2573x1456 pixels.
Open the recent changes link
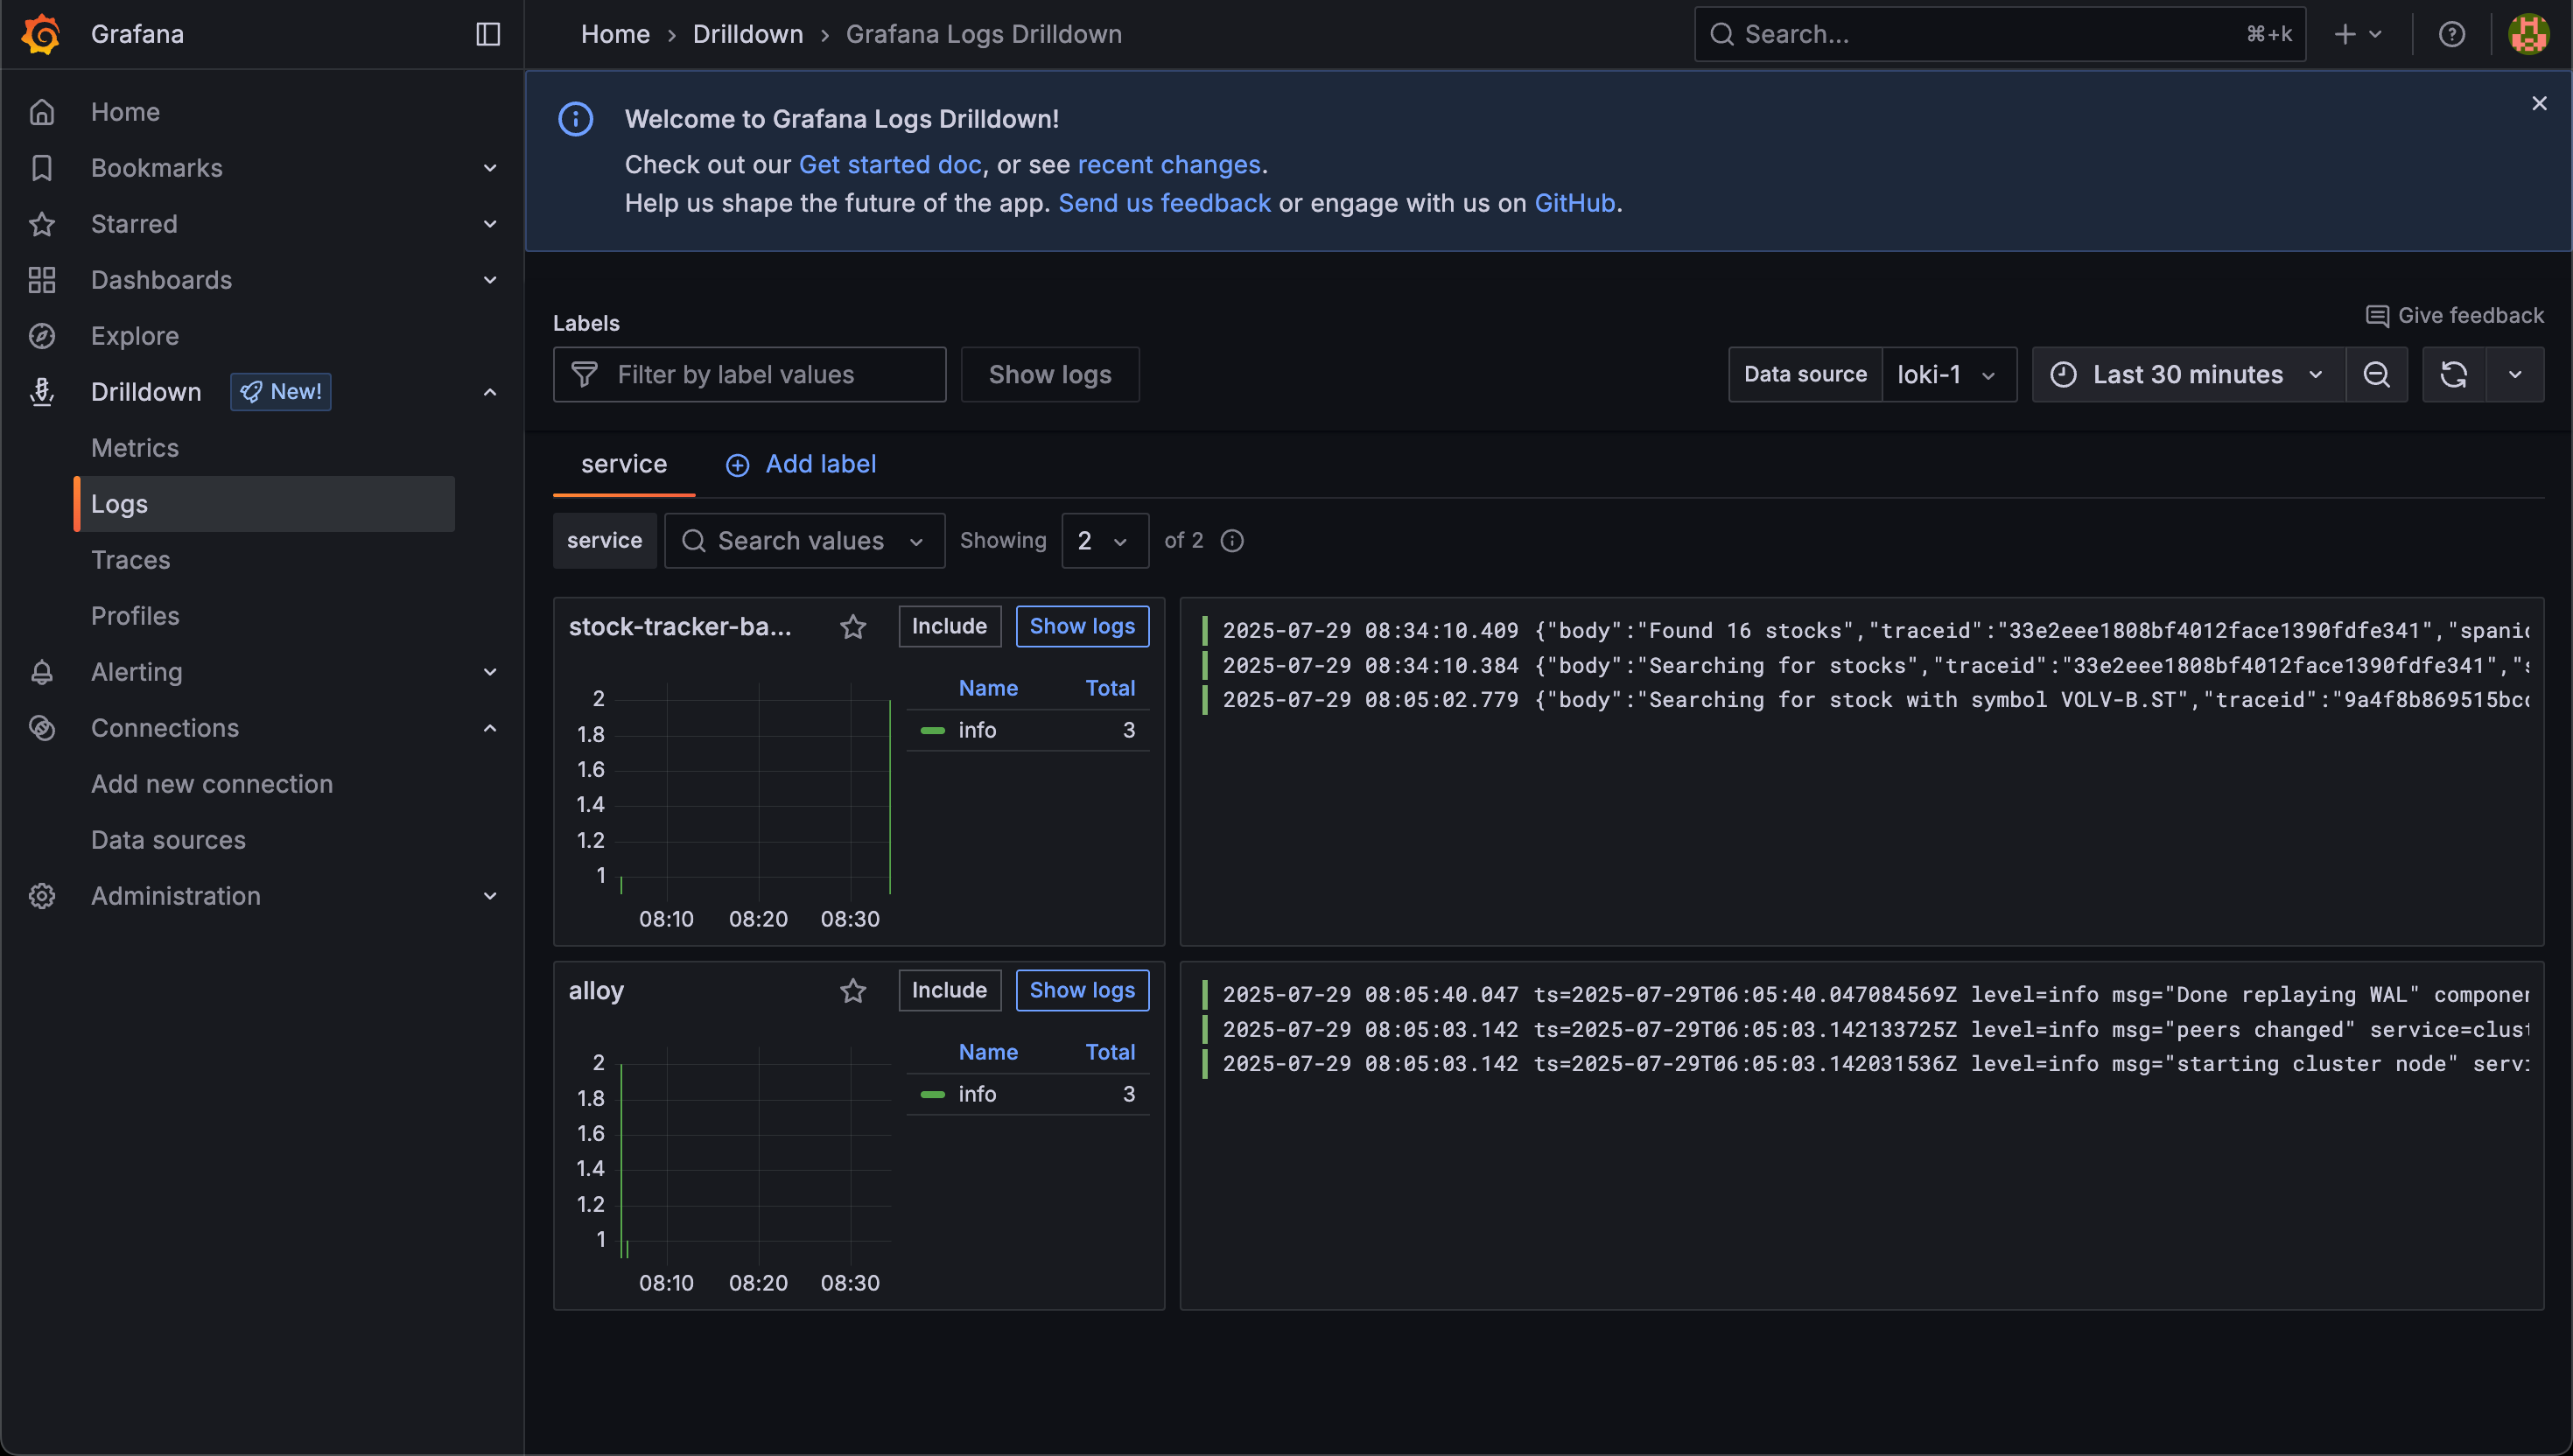tap(1169, 164)
